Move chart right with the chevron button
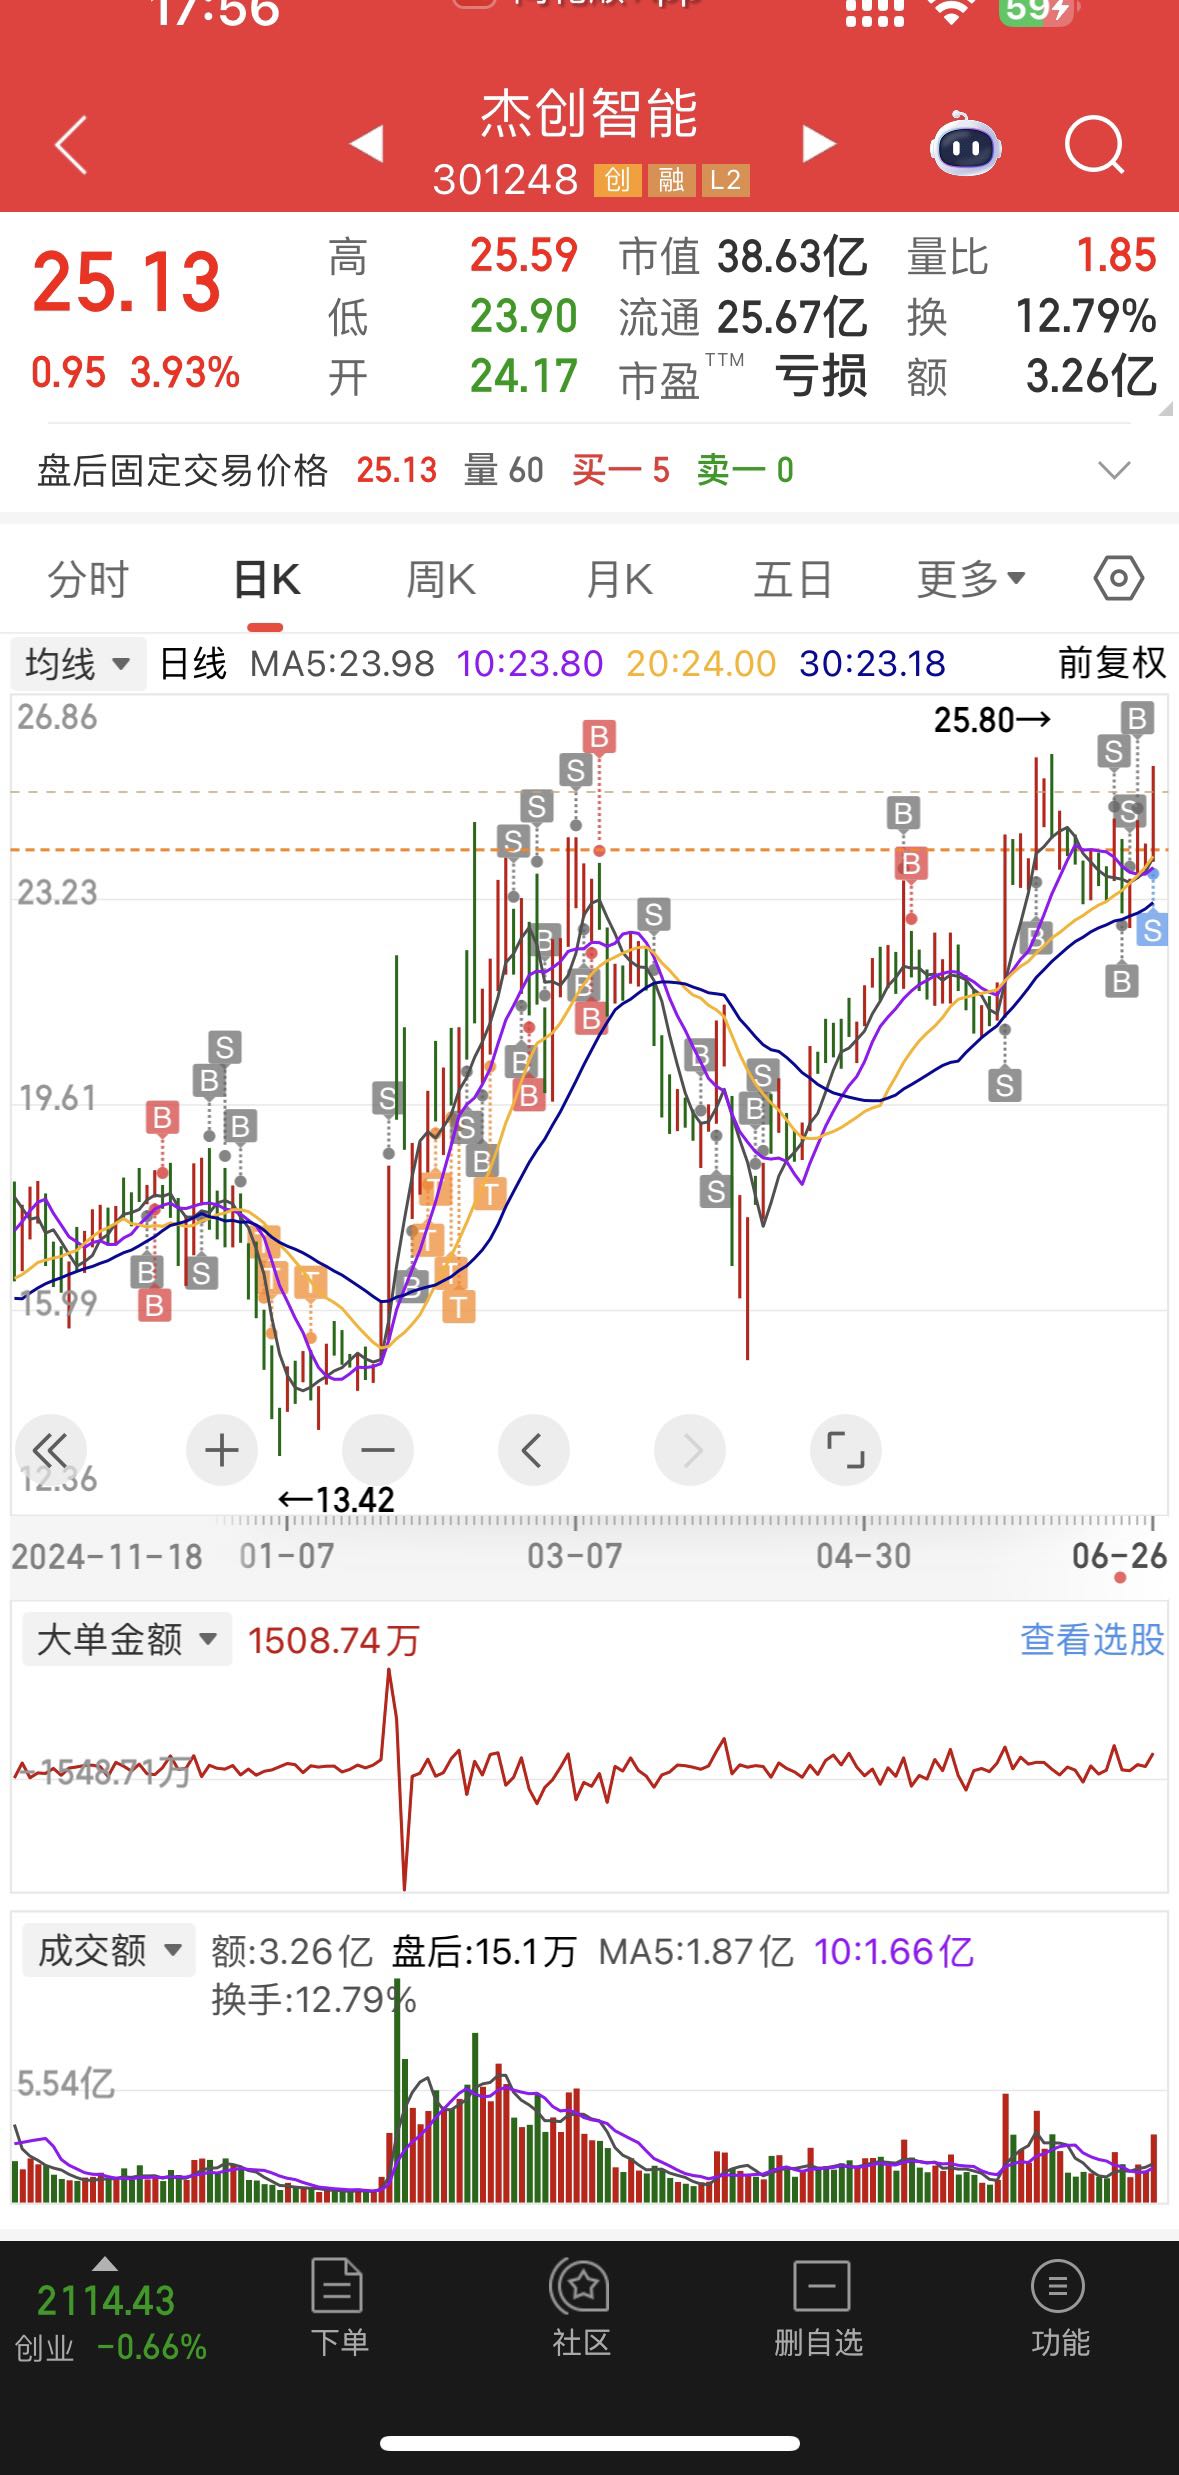Screen dimensions: 1179x2475 pos(689,1449)
